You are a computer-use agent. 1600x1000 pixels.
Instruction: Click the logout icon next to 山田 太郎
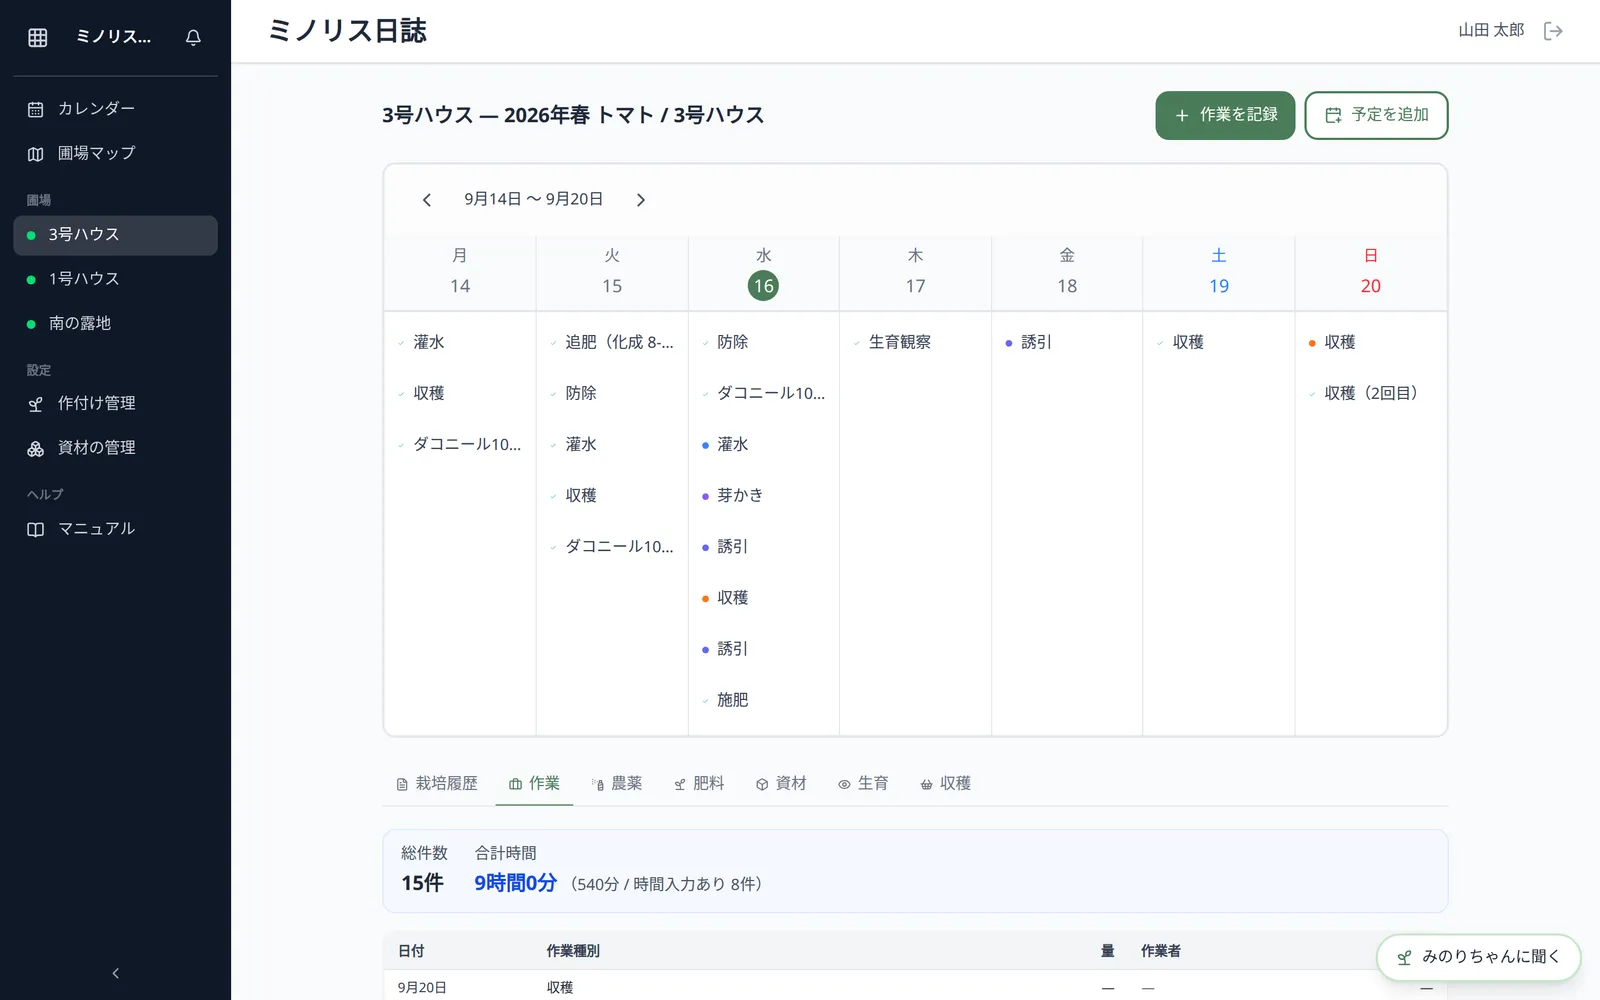pos(1553,31)
